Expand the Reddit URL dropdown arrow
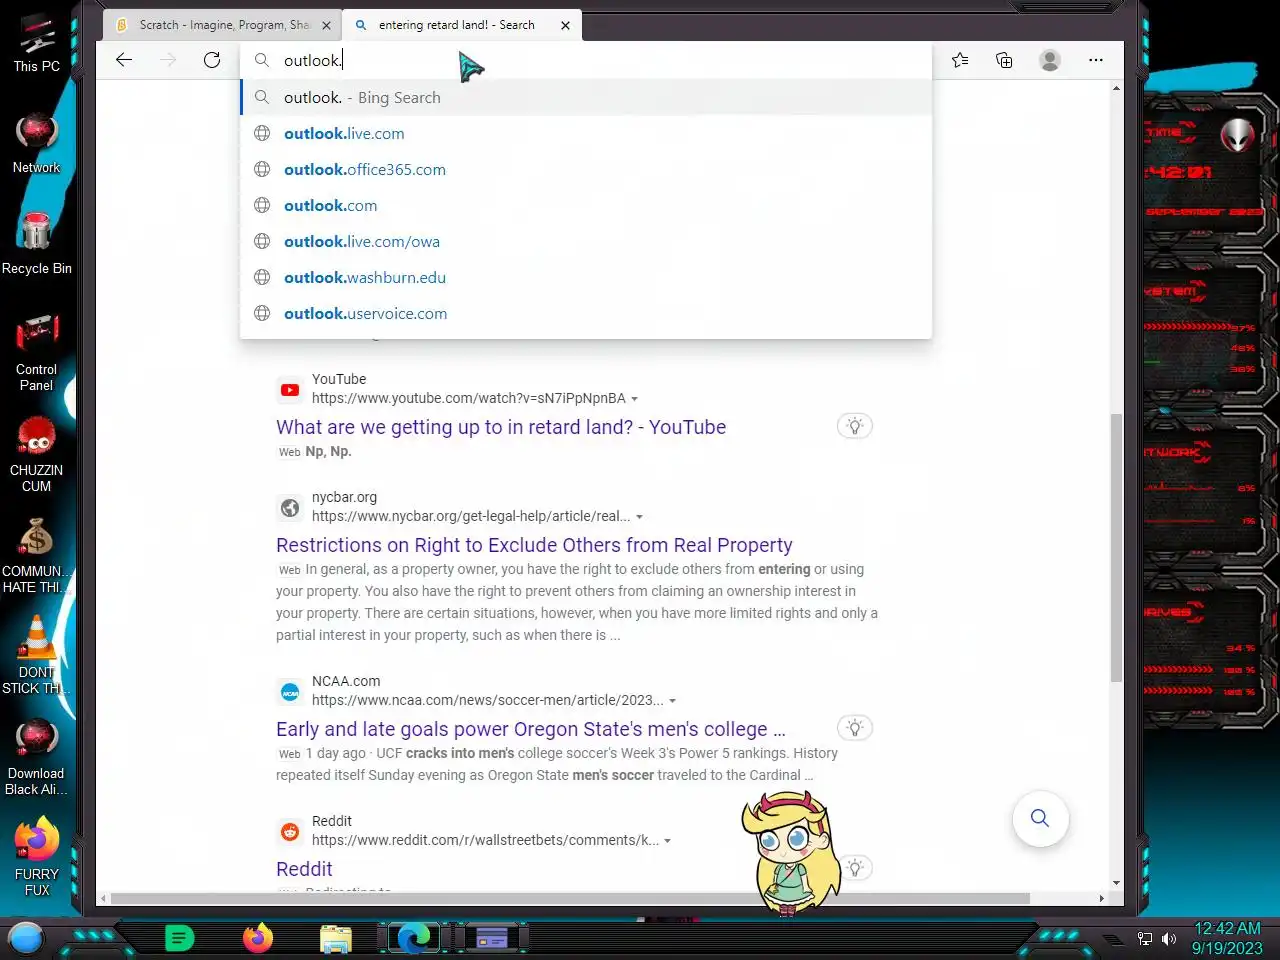 [x=667, y=841]
